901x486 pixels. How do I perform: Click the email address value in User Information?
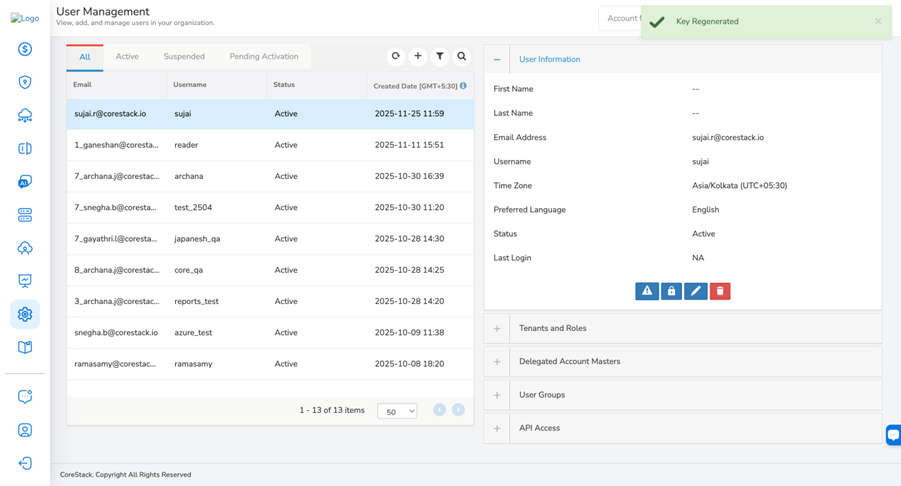728,137
